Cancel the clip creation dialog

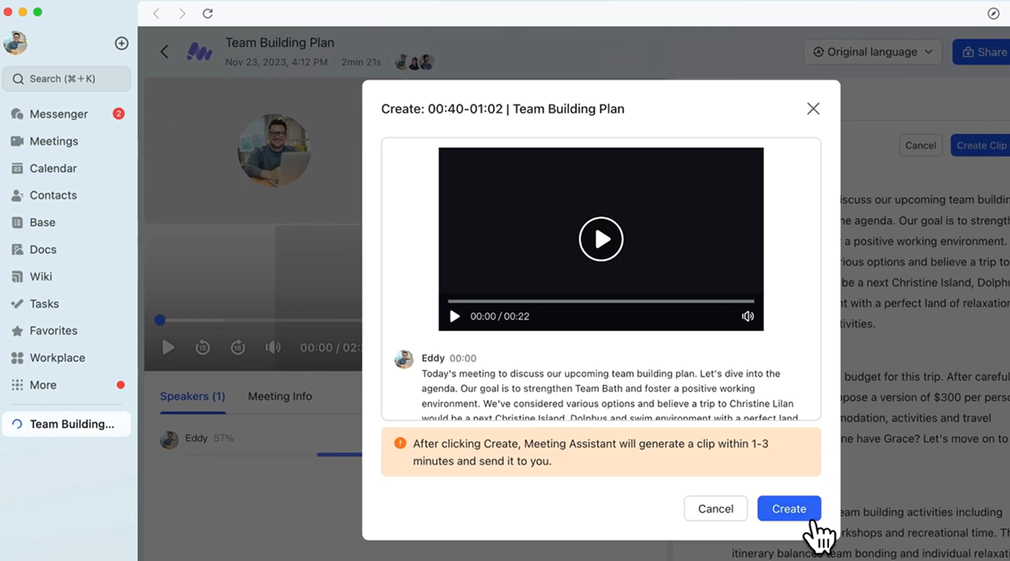point(715,508)
